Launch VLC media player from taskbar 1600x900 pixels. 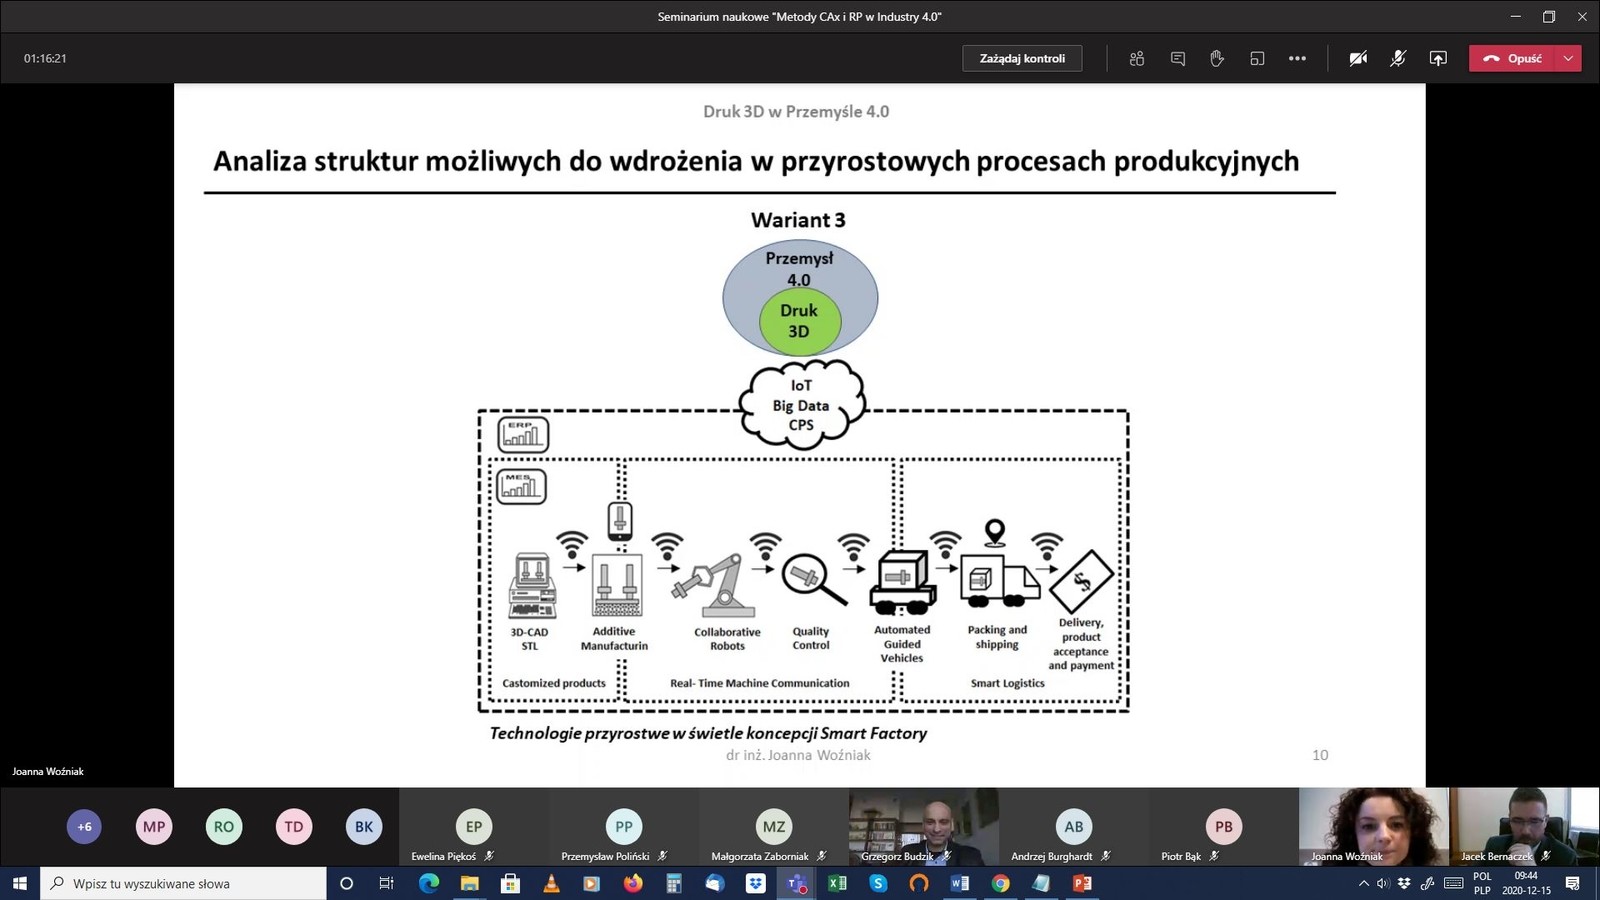click(x=551, y=883)
